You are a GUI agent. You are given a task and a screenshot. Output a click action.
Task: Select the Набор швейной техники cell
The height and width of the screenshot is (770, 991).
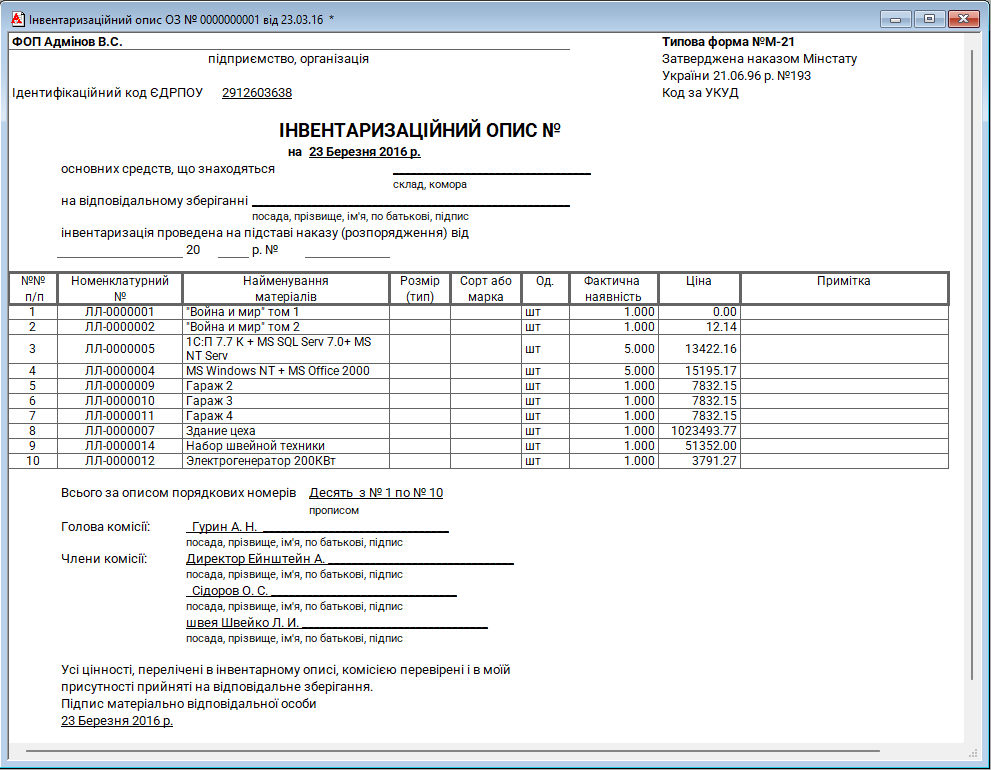[x=255, y=446]
